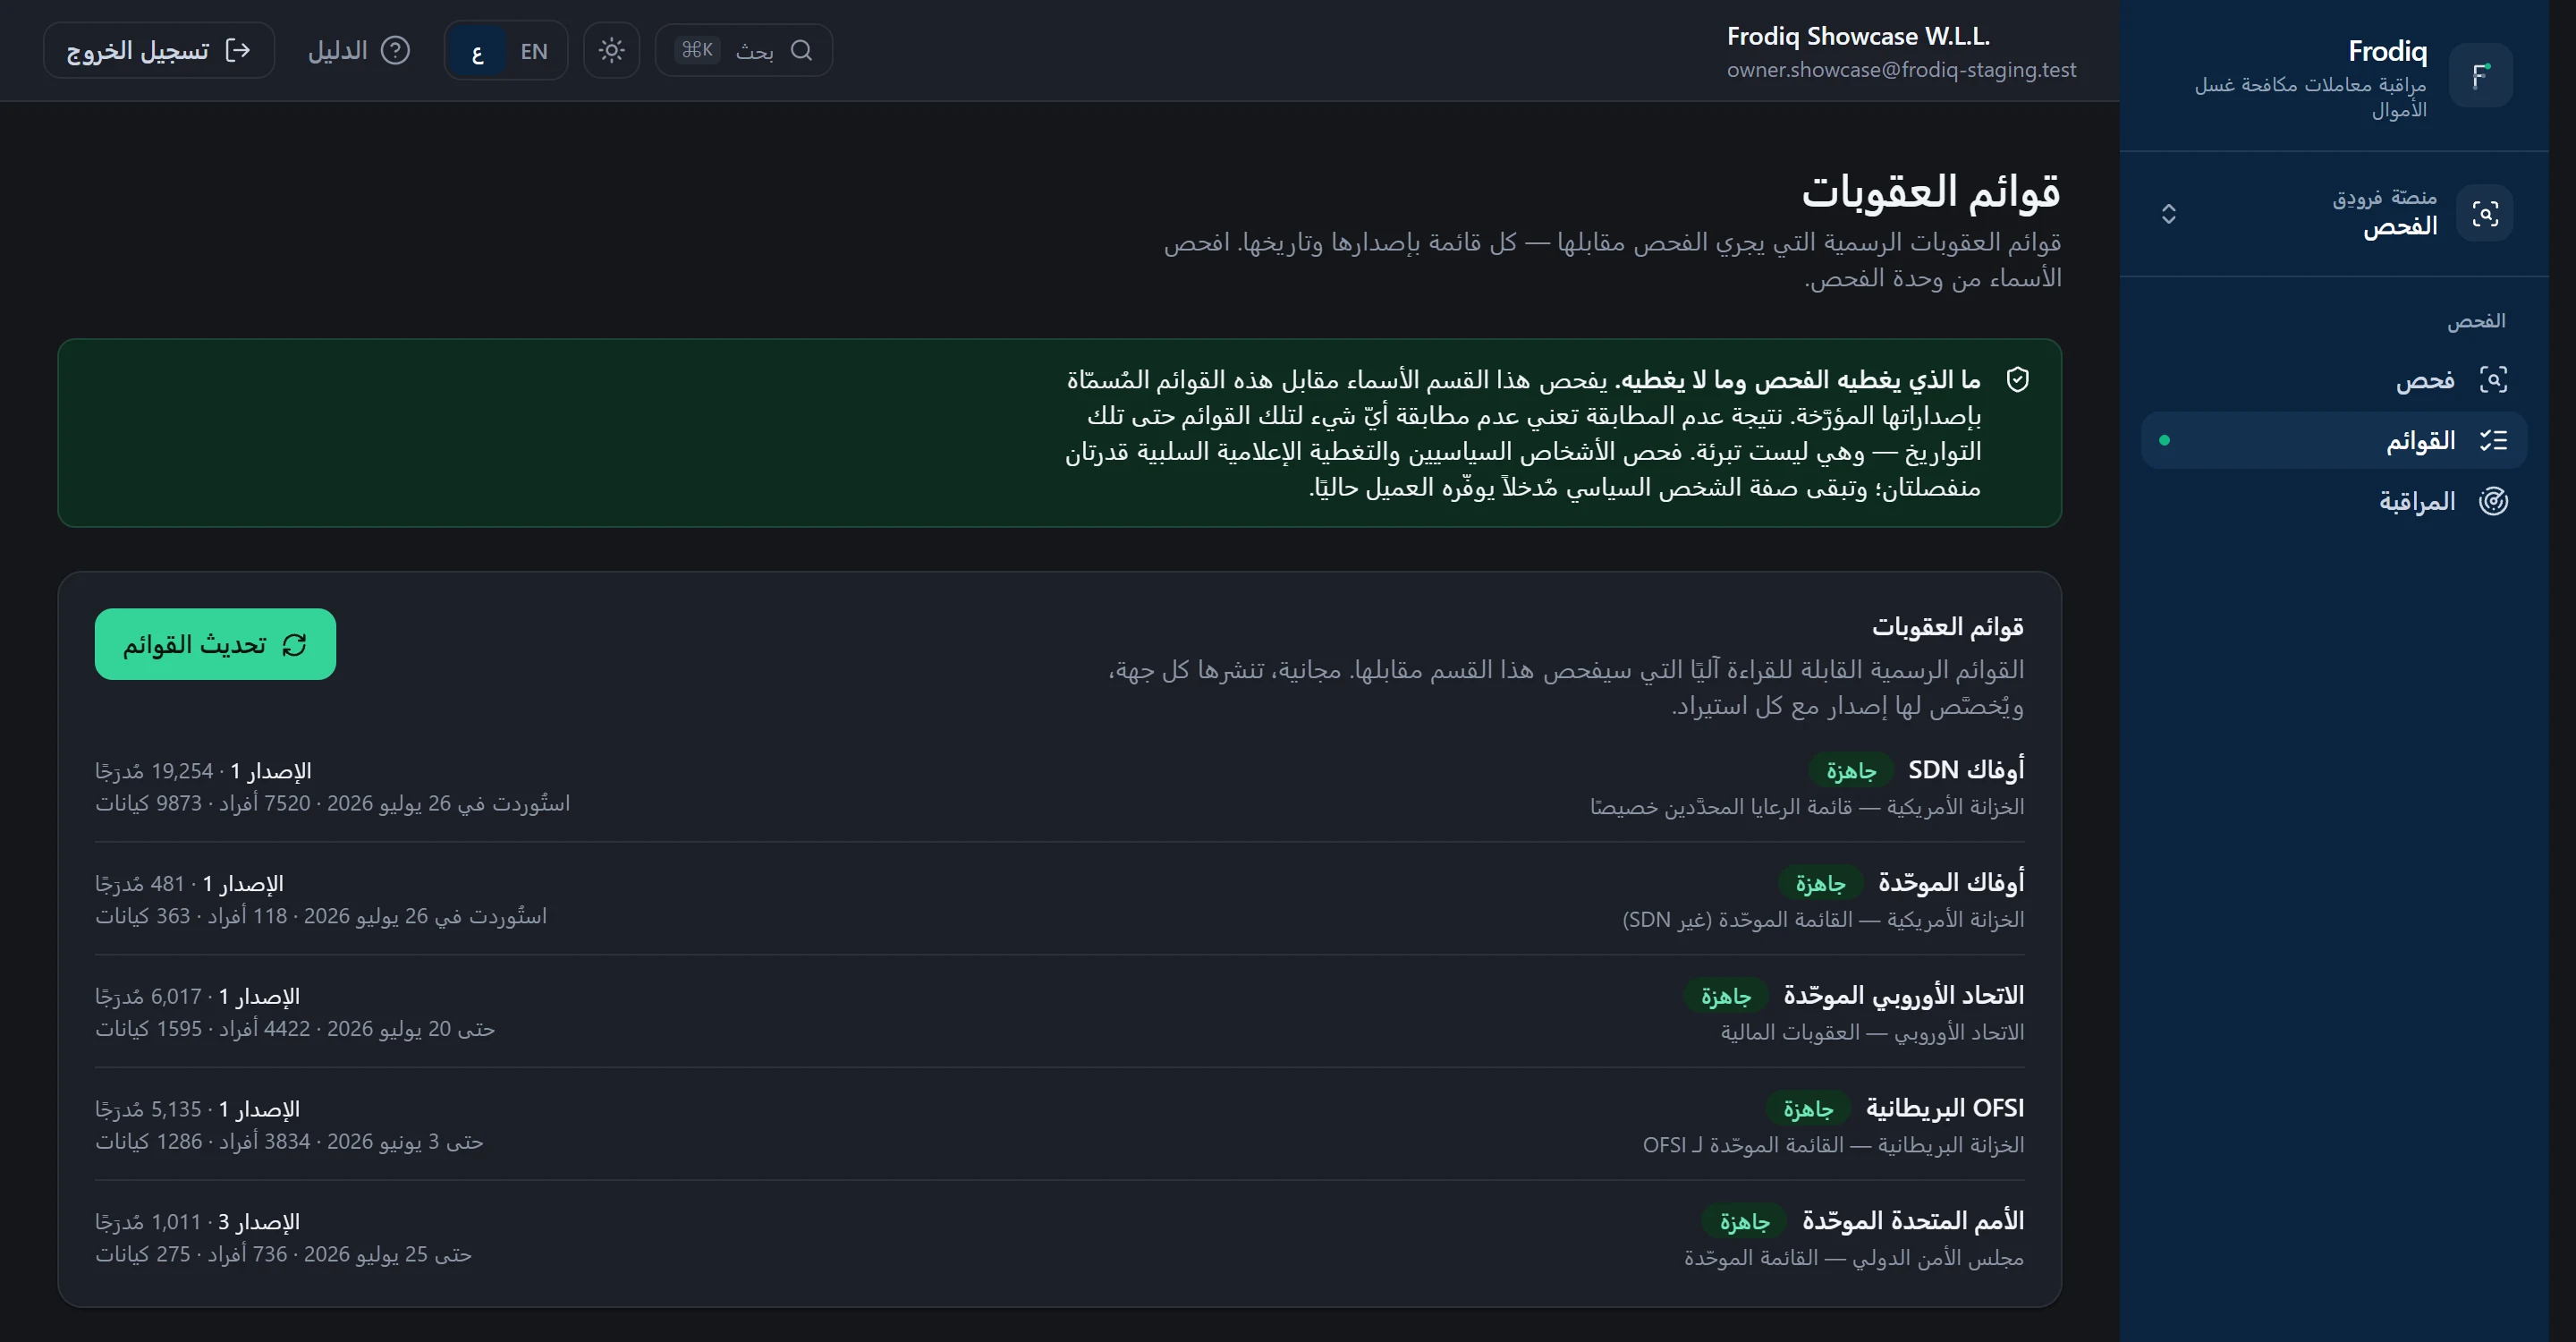The width and height of the screenshot is (2576, 1342).
Task: Click the radar icon beside المراقبة
Action: point(2493,501)
